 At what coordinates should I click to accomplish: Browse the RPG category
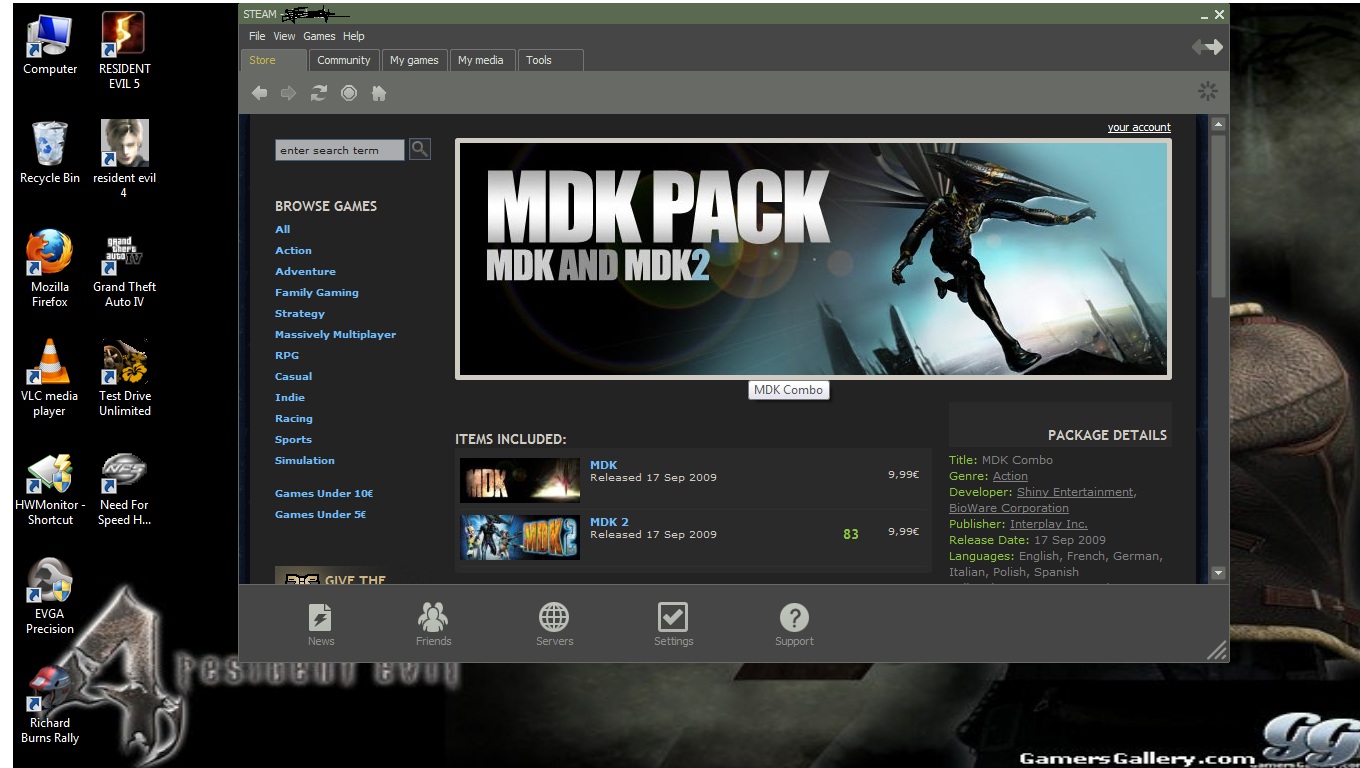tap(287, 355)
